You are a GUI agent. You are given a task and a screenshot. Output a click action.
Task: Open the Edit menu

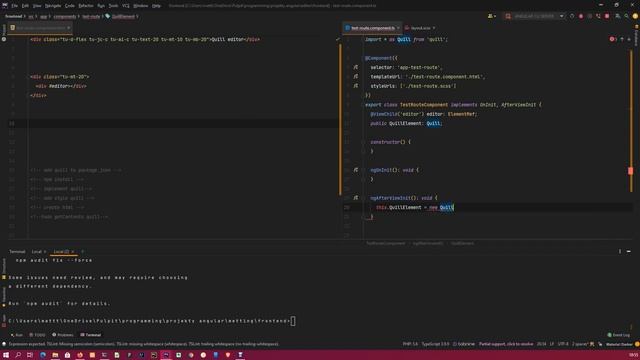[25, 6]
